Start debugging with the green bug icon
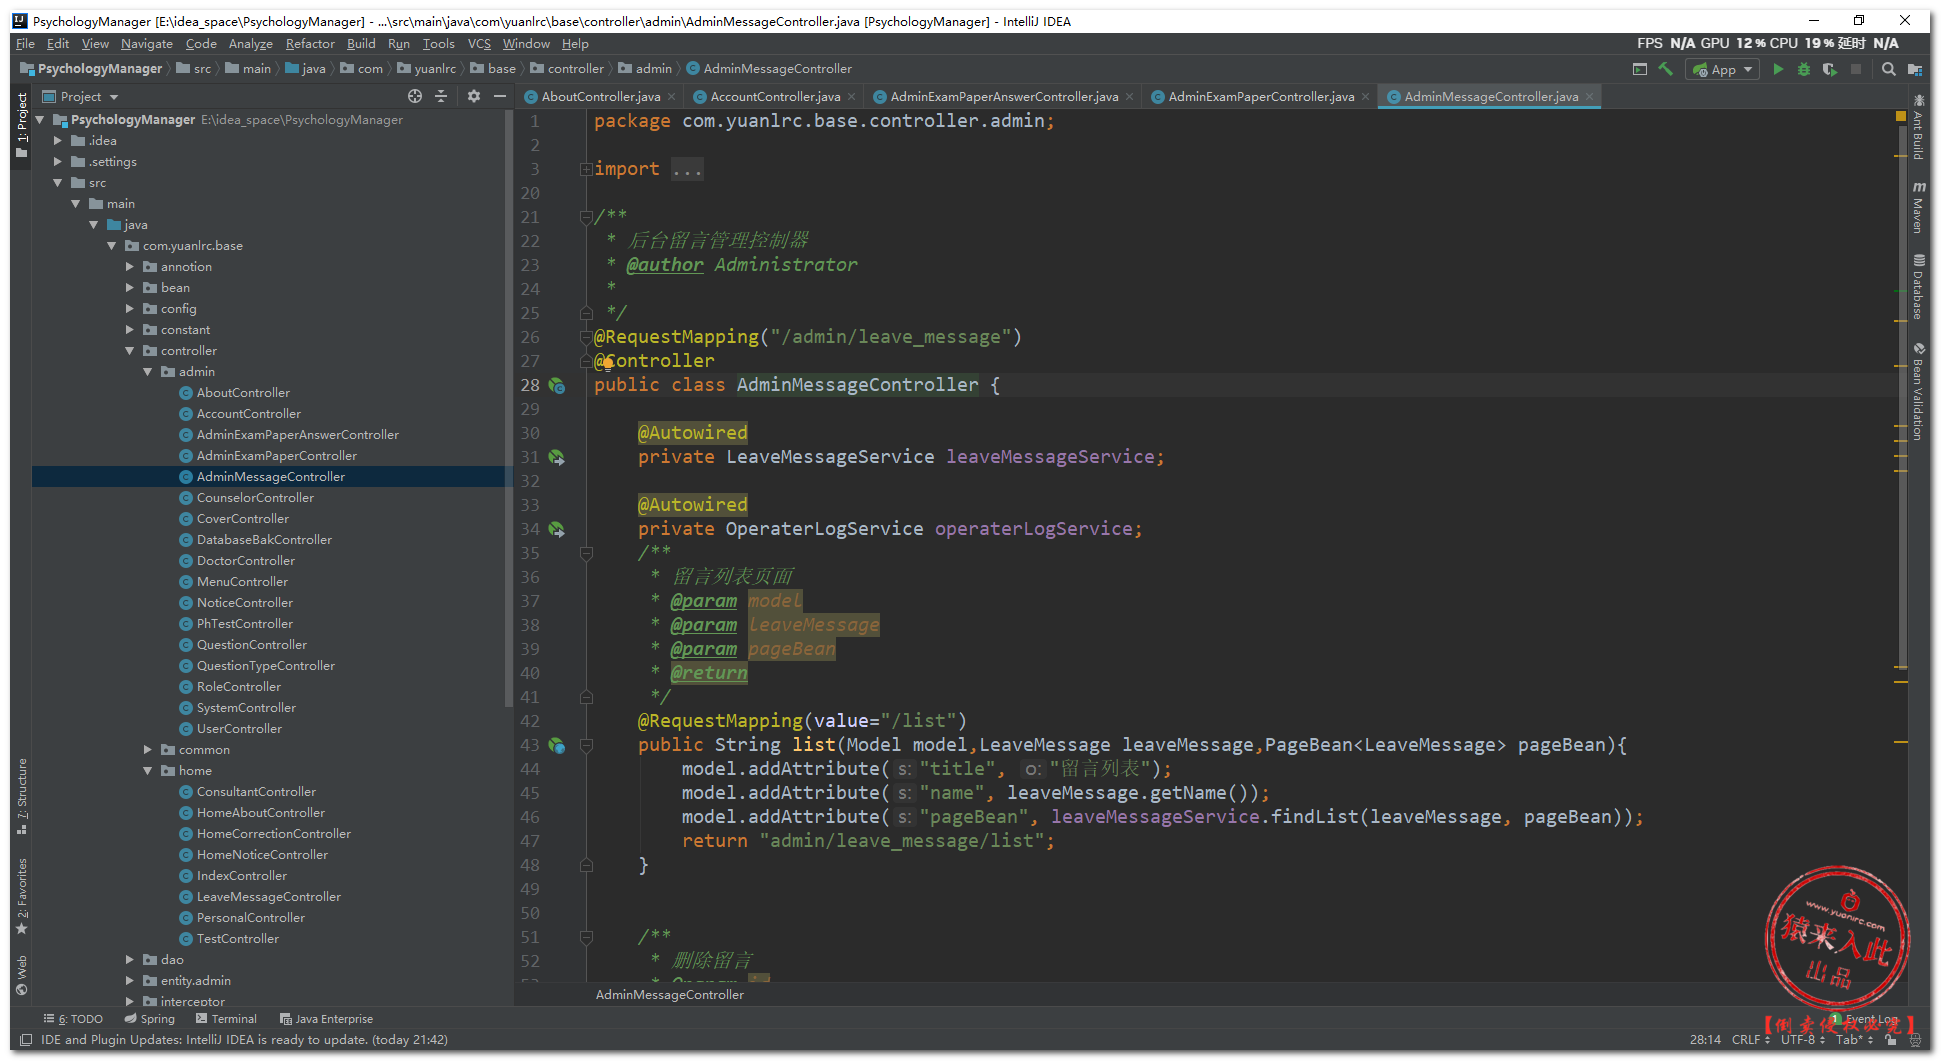Screen dimensions: 1941x1061 pos(1804,69)
